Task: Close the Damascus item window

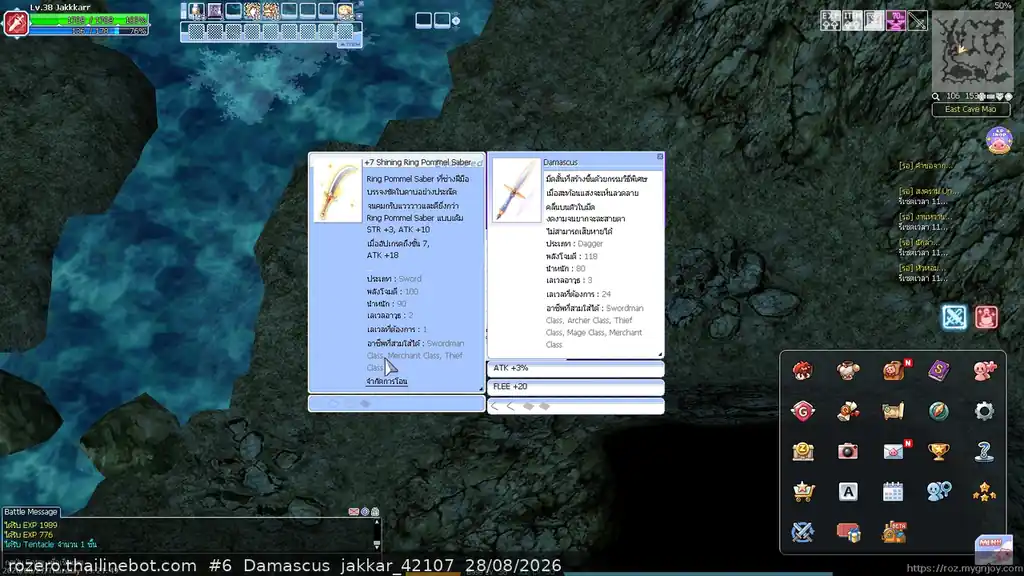Action: (660, 157)
